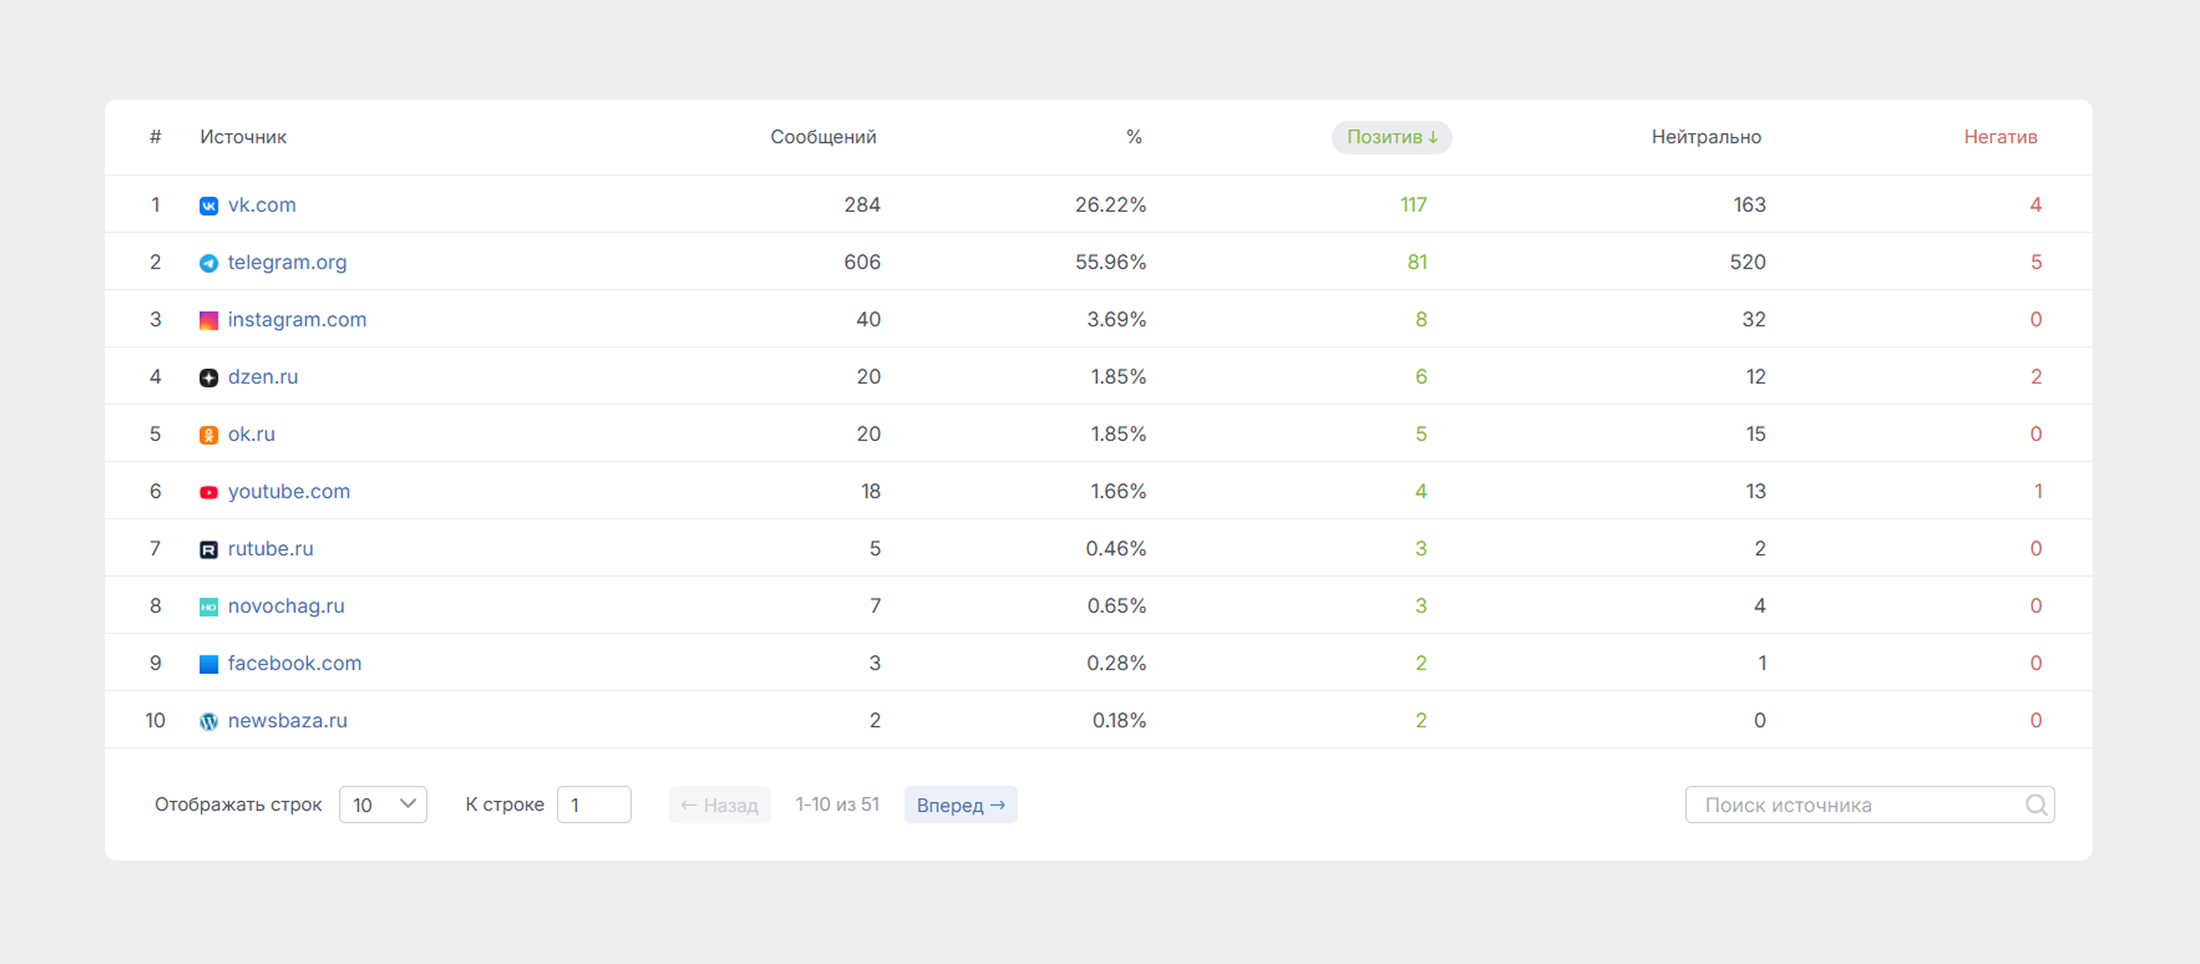Open the dzen.ru source link
The width and height of the screenshot is (2200, 964).
263,377
